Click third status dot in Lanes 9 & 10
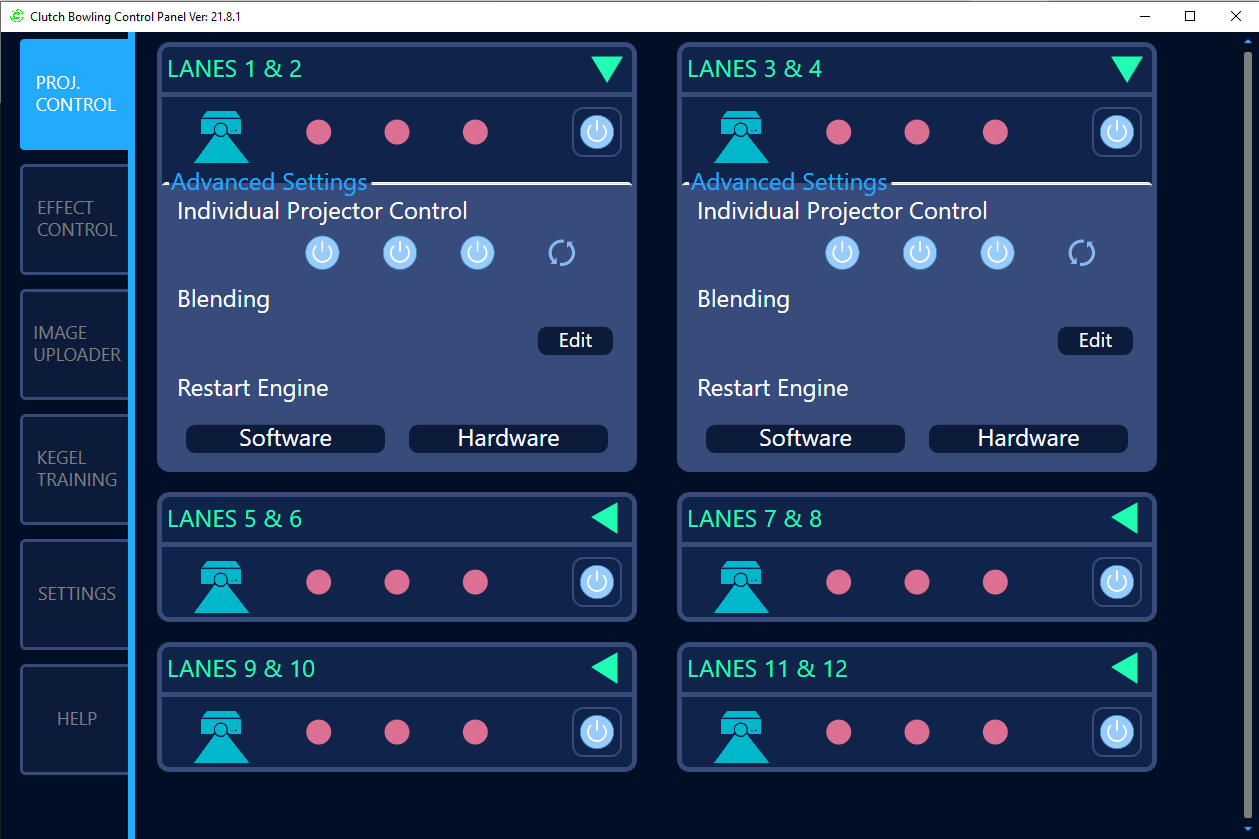This screenshot has height=839, width=1259. [x=475, y=732]
